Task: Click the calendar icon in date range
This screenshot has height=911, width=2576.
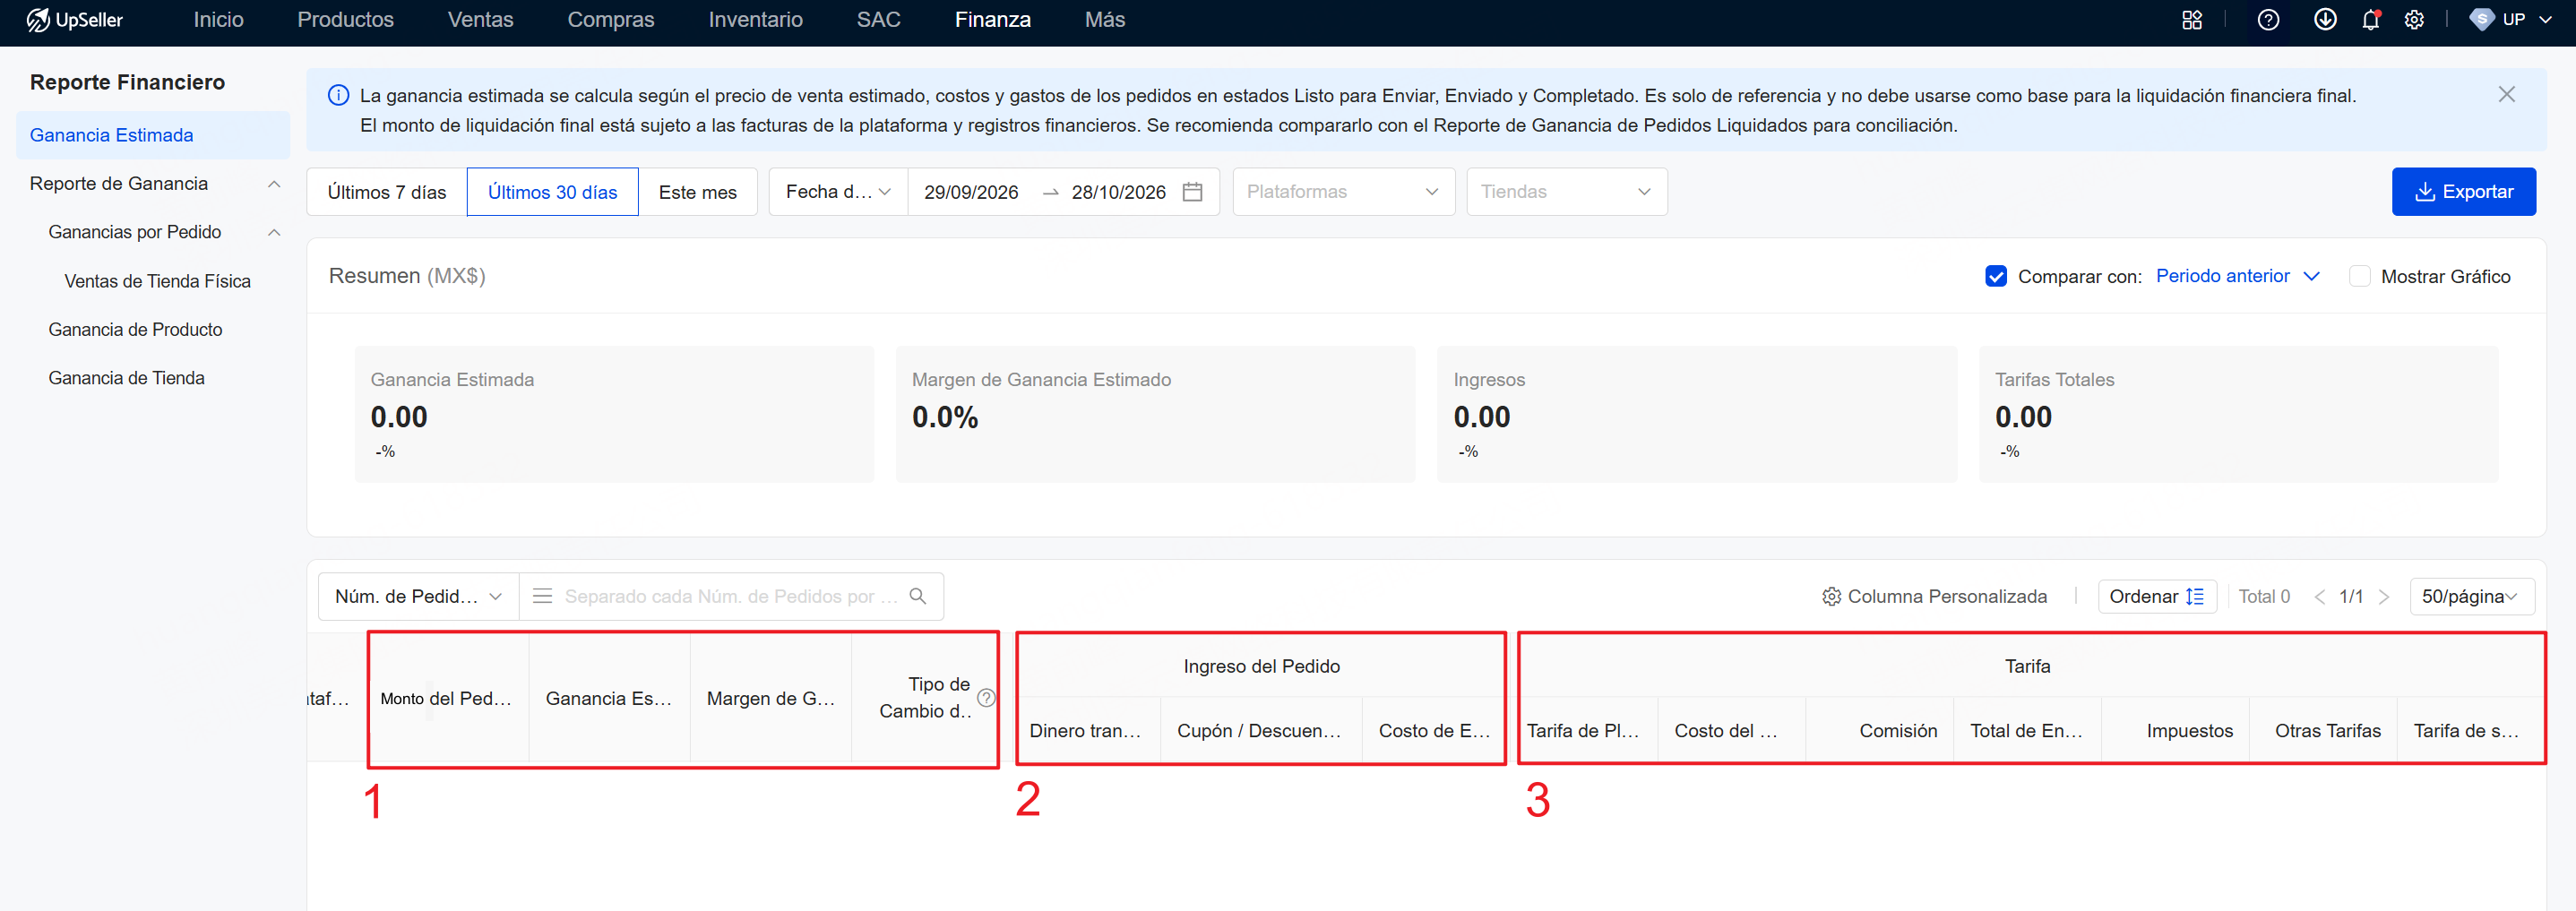Action: 1192,192
